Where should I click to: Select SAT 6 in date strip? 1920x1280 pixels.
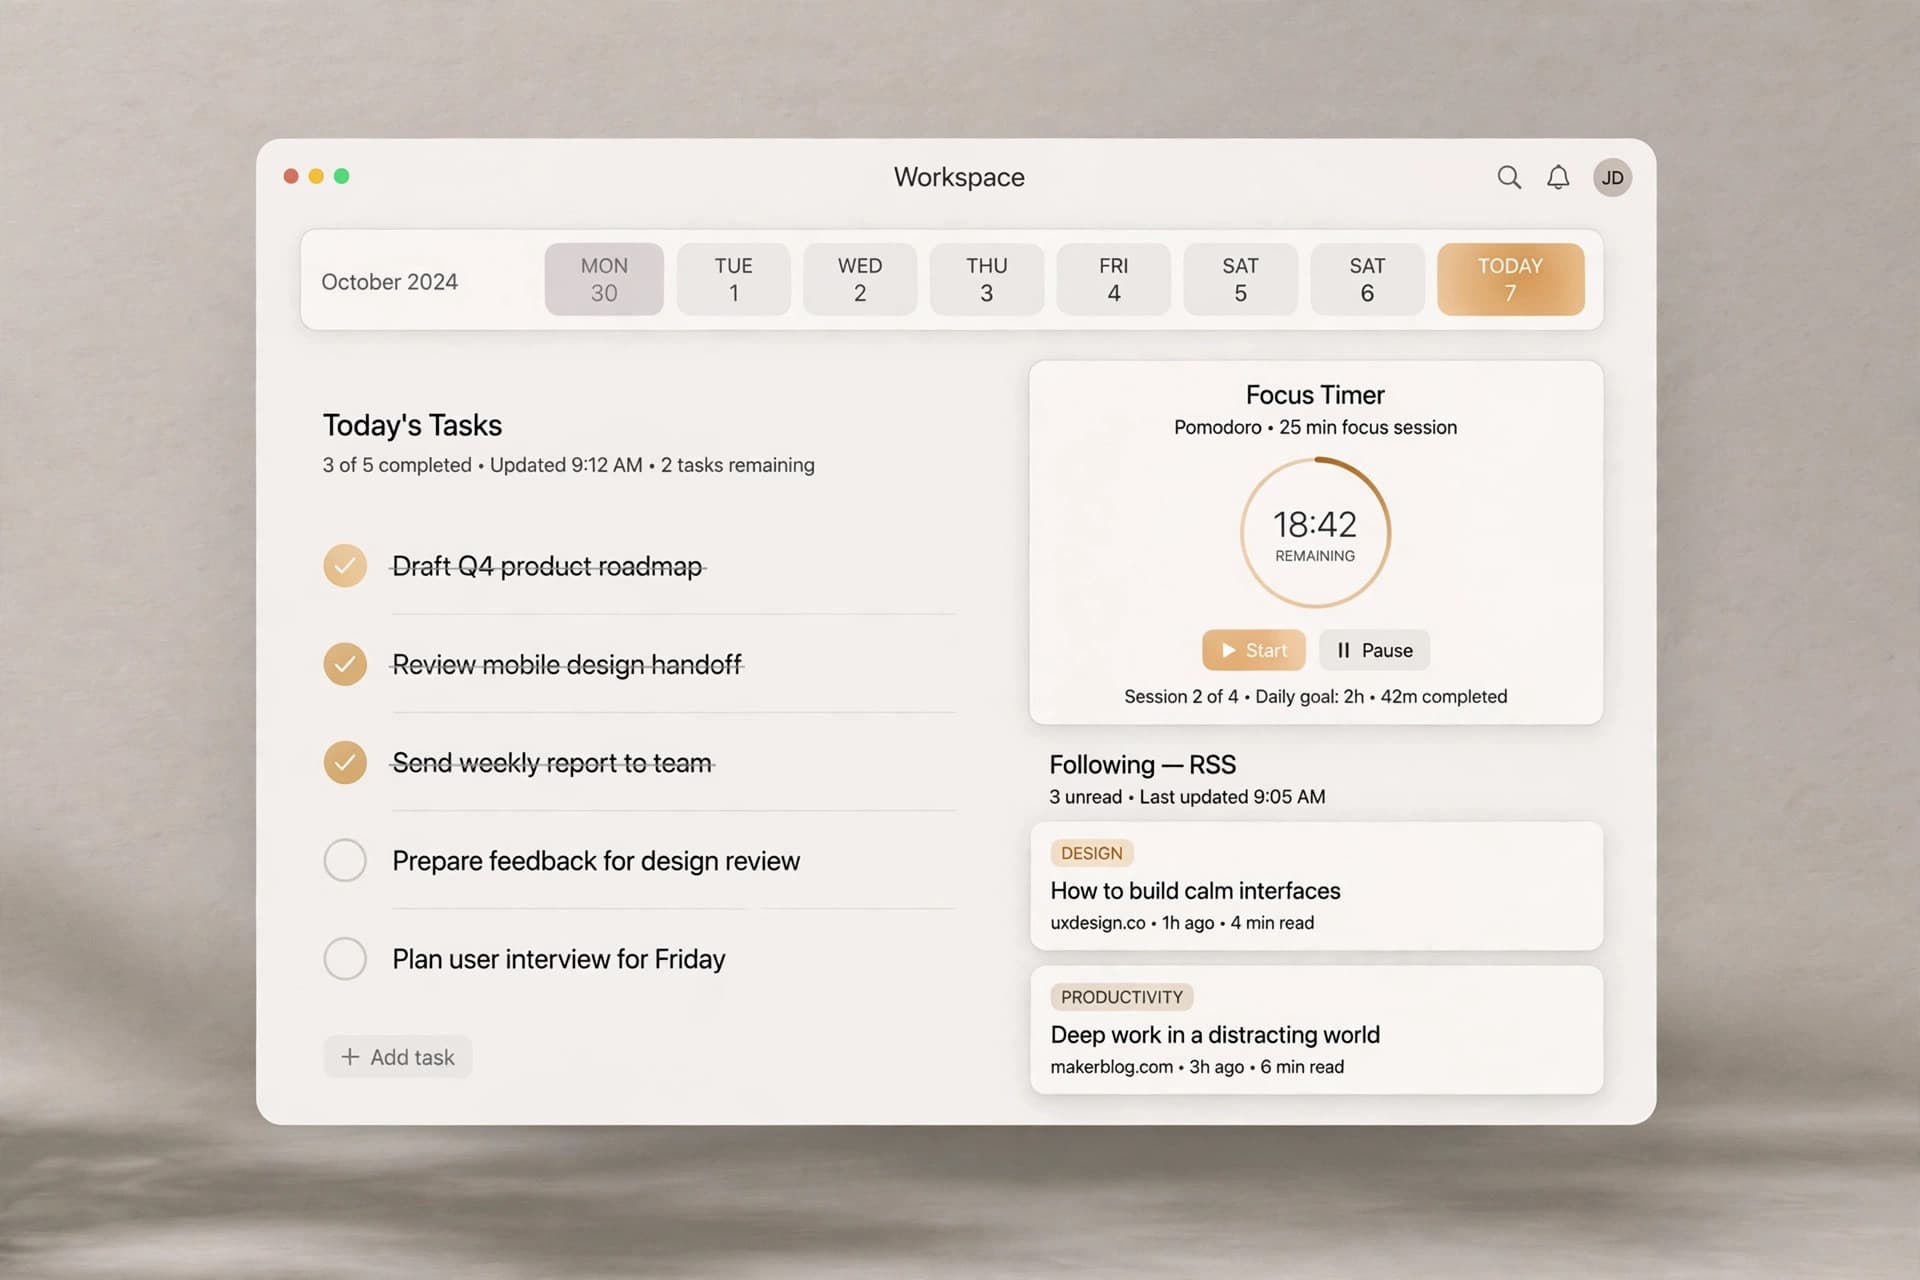pos(1367,279)
